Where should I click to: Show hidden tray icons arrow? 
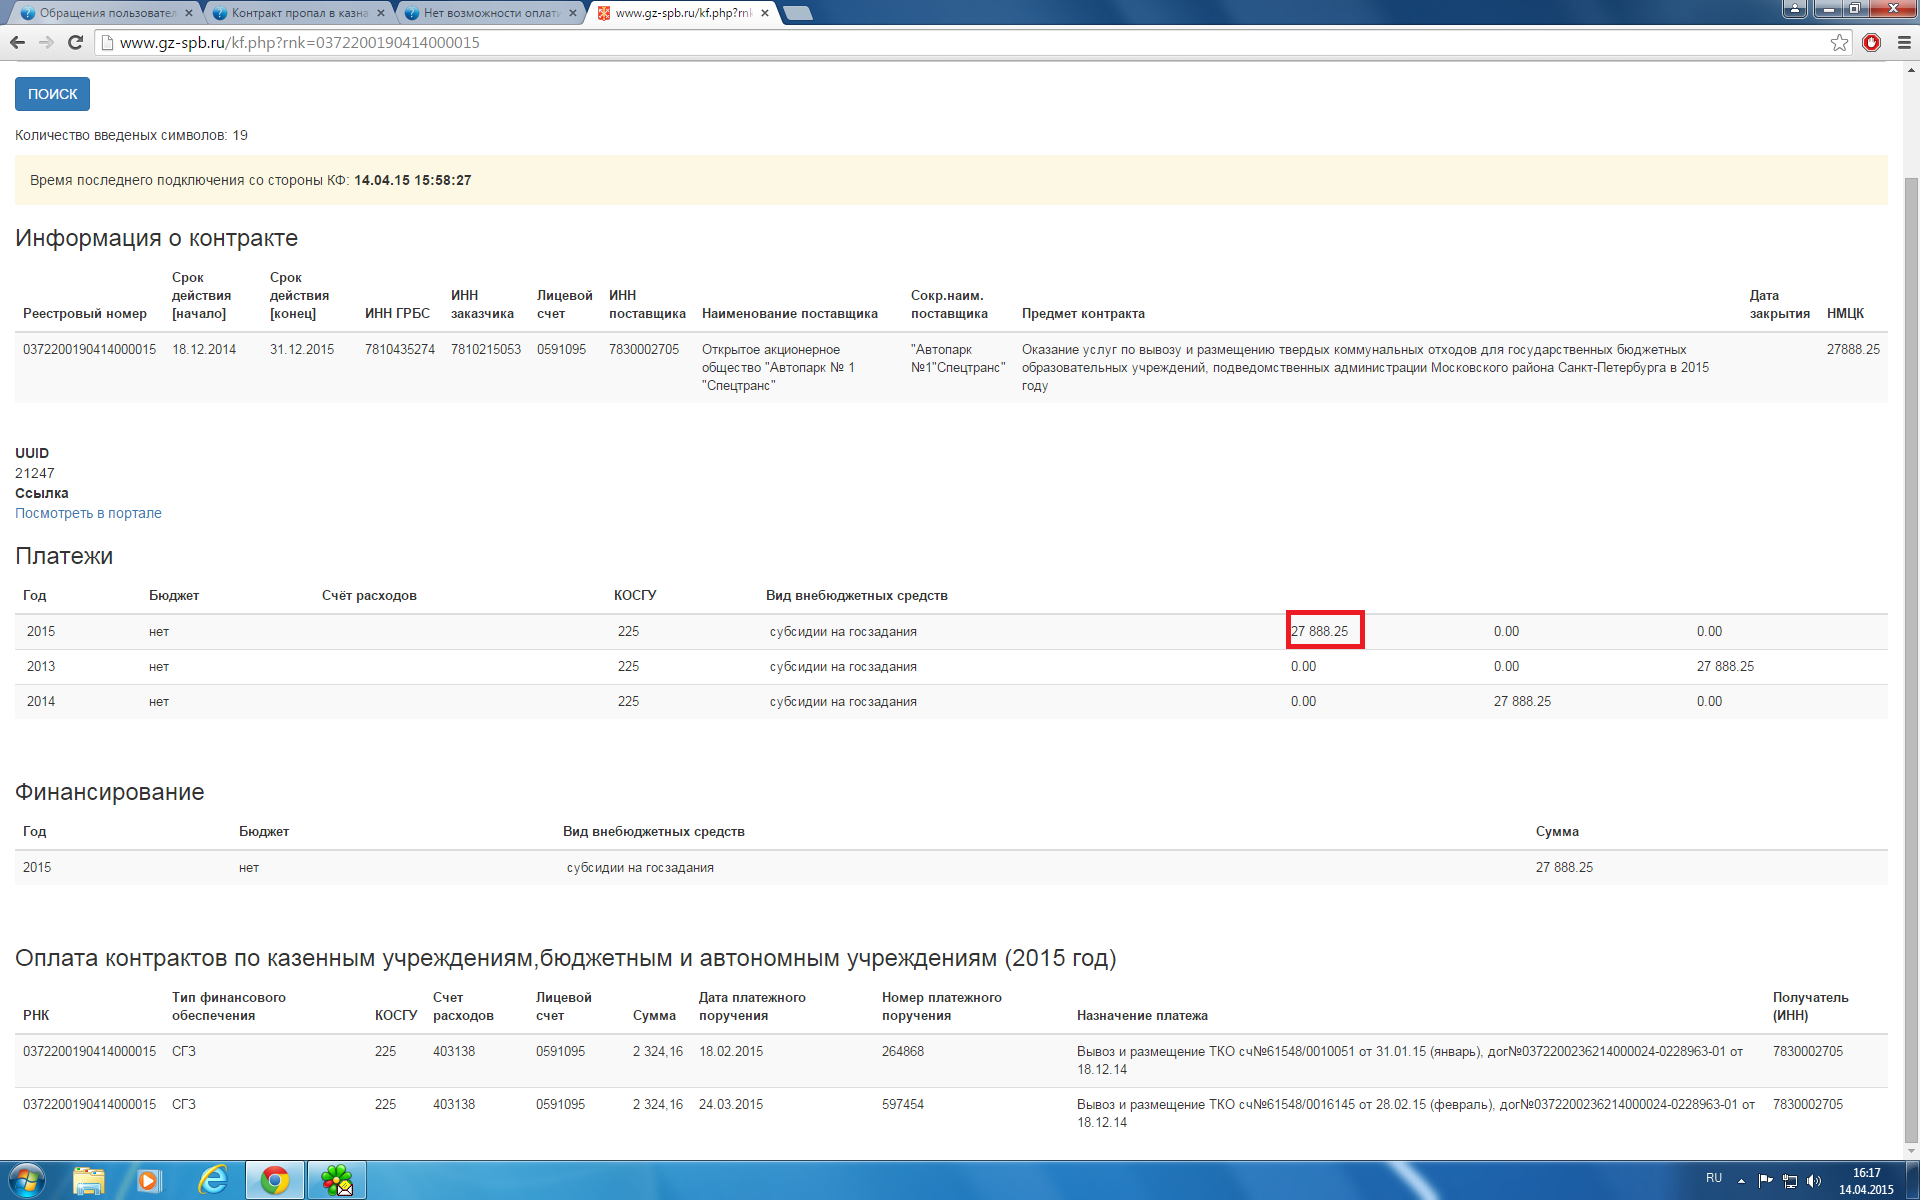[x=1741, y=1181]
